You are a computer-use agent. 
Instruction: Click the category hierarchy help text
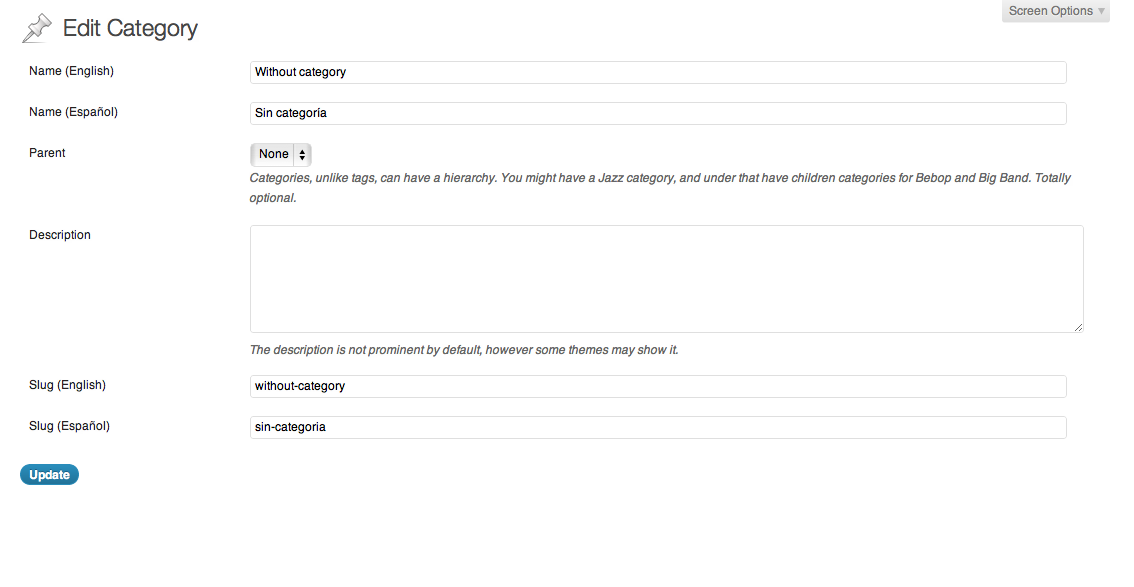click(x=660, y=188)
